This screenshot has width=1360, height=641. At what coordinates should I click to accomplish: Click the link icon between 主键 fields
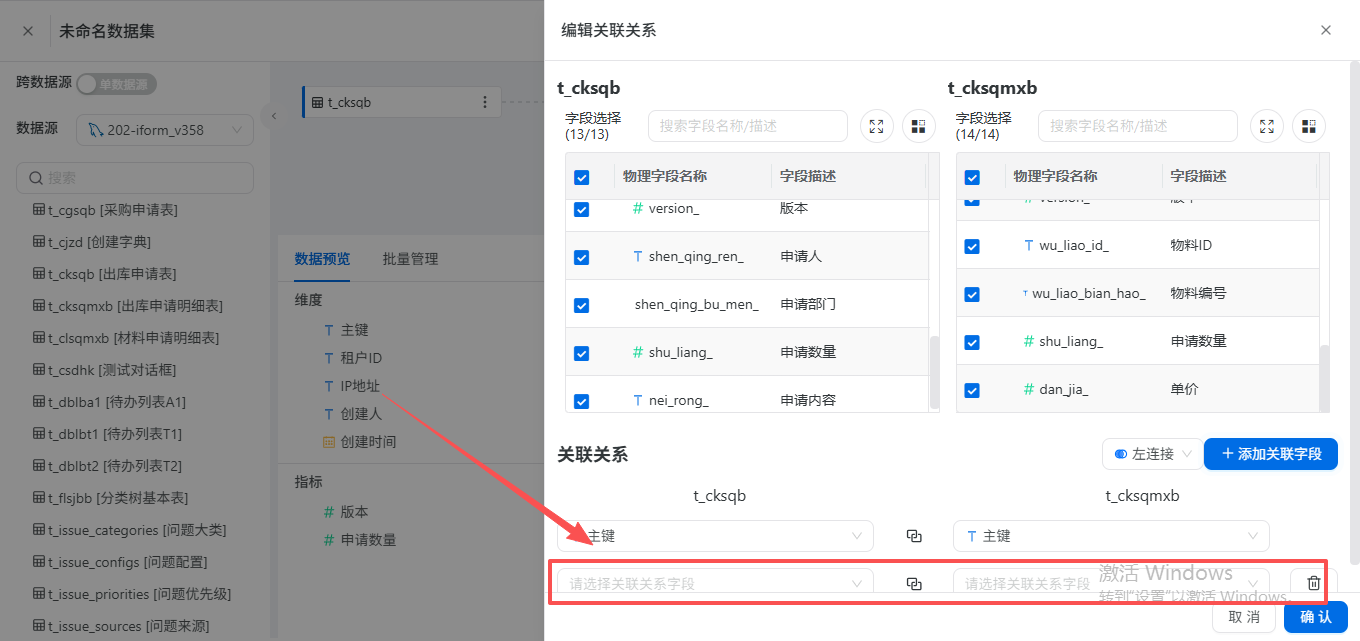coord(913,536)
